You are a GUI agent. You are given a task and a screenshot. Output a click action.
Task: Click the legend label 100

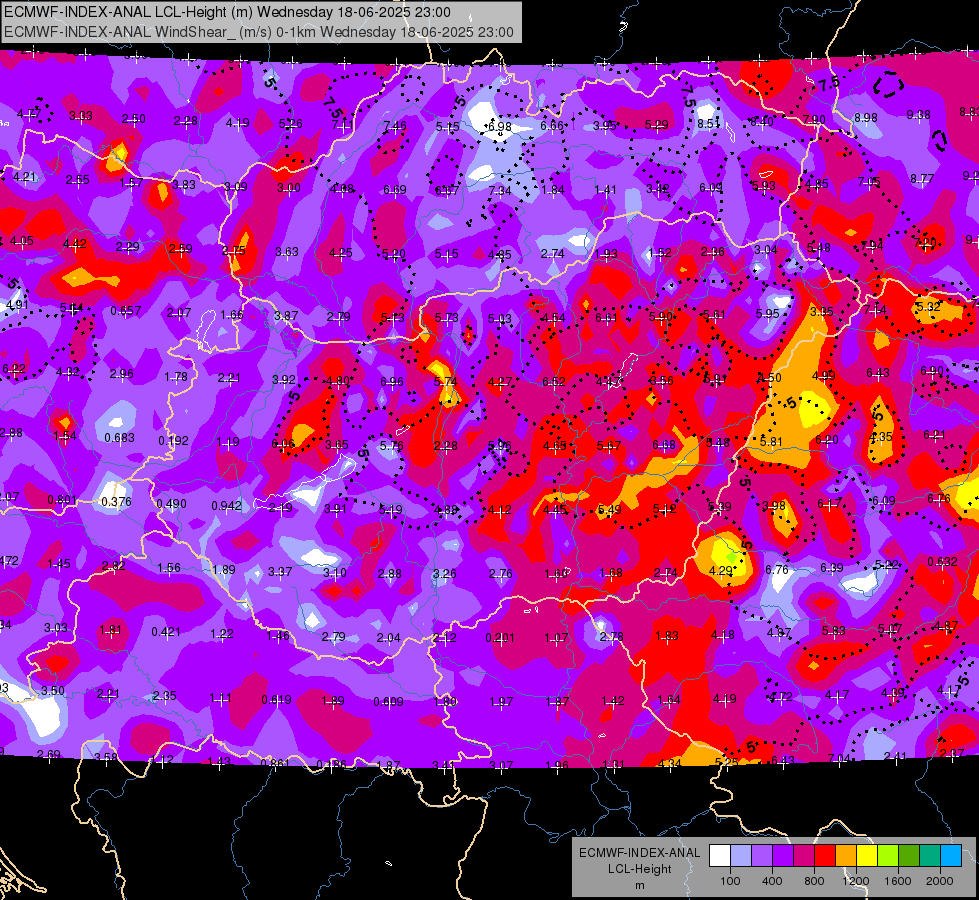pos(730,881)
